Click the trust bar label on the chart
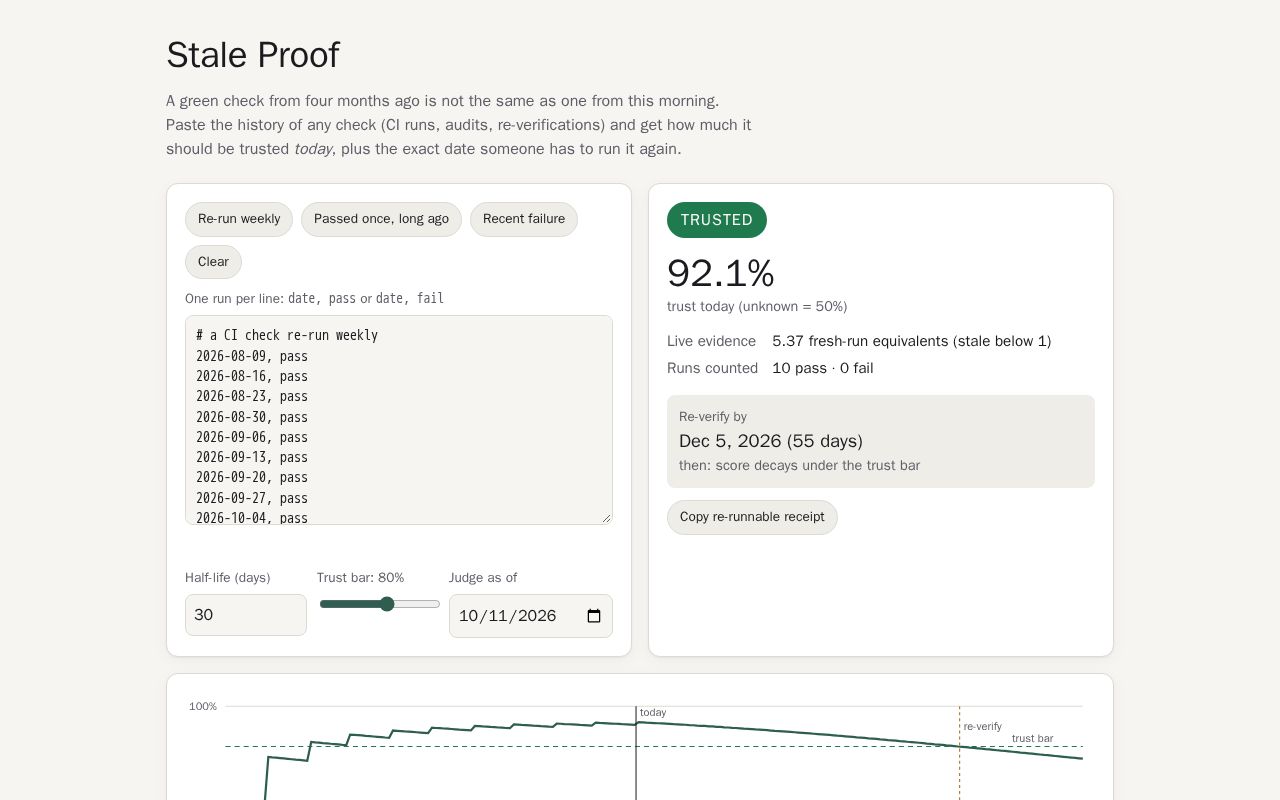 pyautogui.click(x=1032, y=738)
